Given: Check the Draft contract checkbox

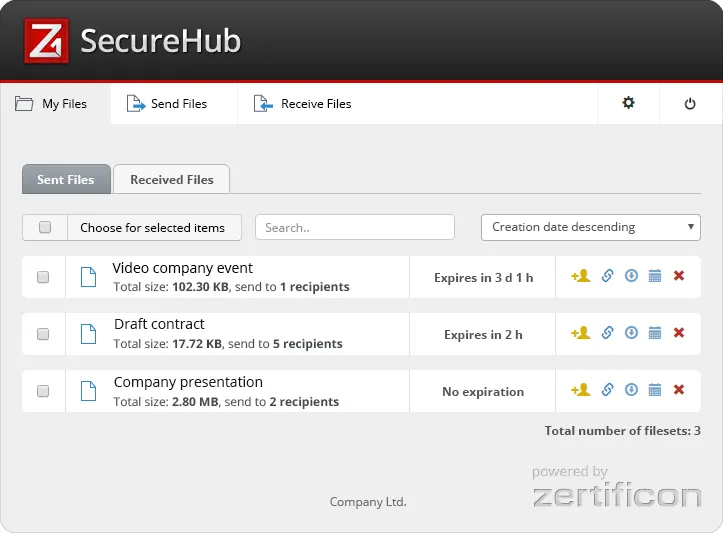Looking at the screenshot, I should pyautogui.click(x=43, y=334).
